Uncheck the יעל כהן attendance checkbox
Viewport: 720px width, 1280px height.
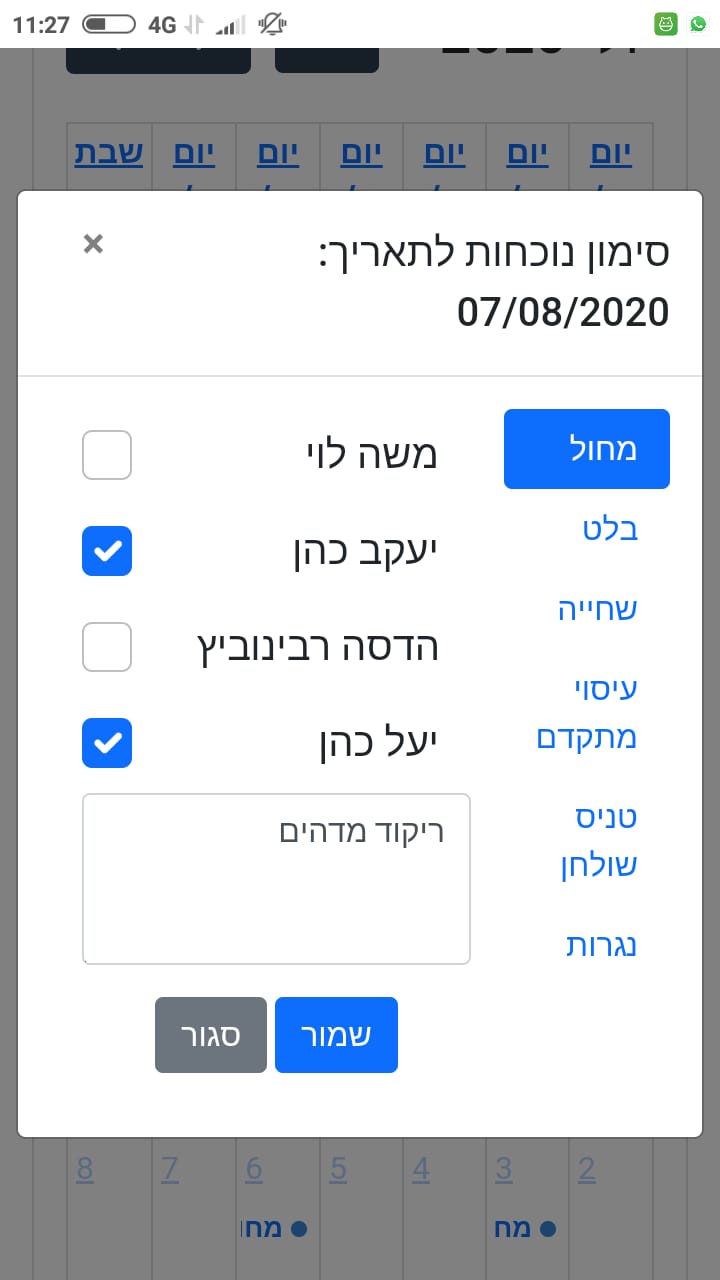coord(107,743)
